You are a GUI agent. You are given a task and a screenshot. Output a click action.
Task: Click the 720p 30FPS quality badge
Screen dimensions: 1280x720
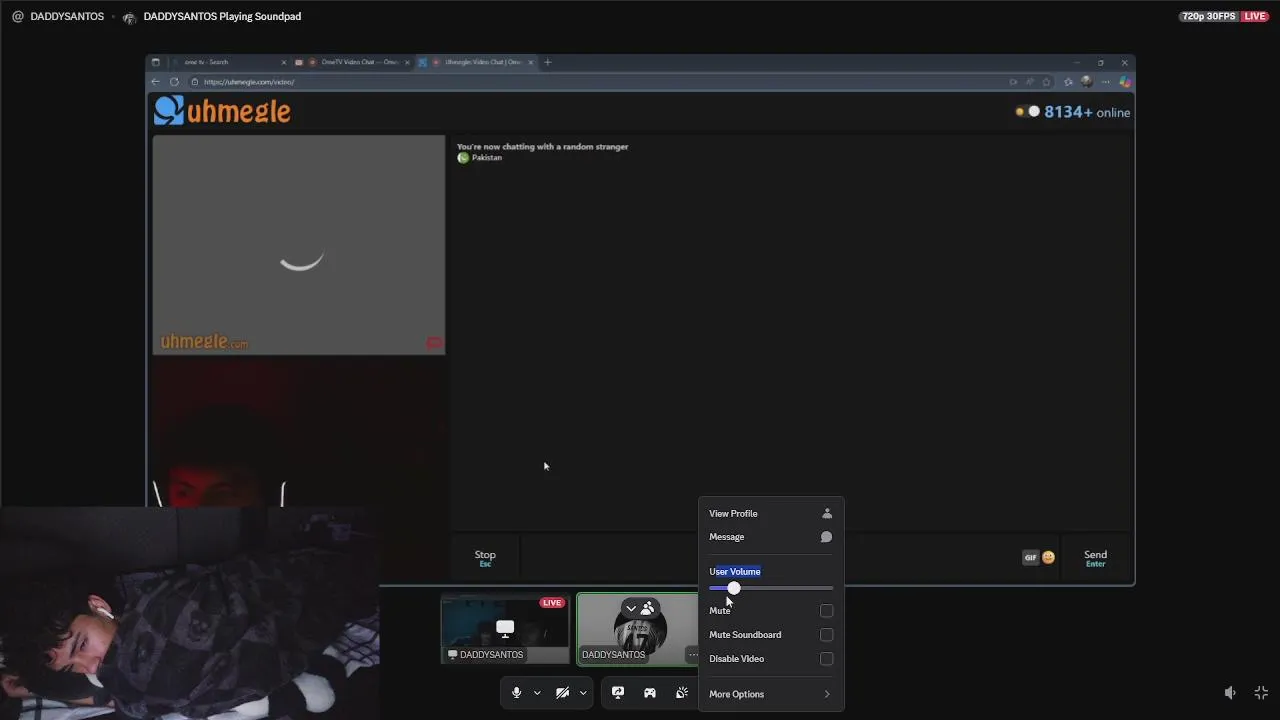1208,16
